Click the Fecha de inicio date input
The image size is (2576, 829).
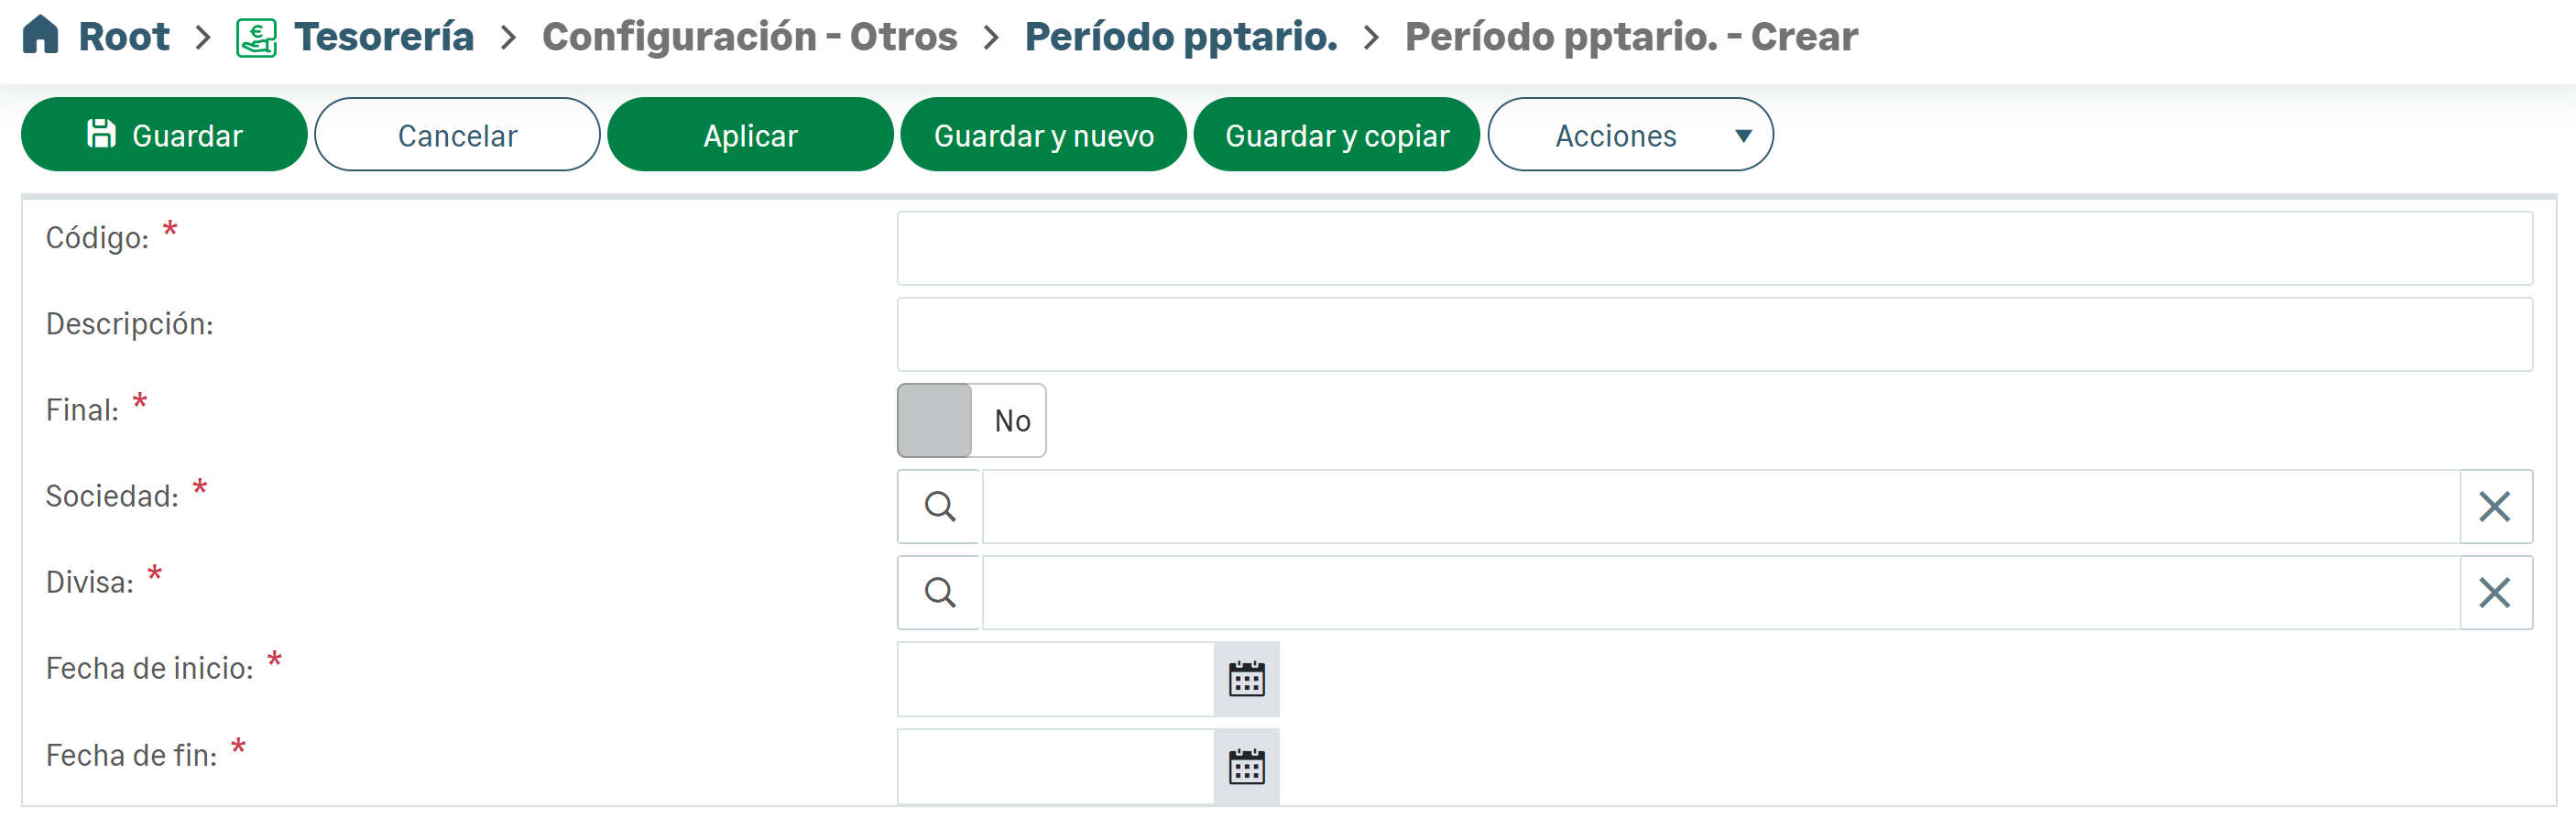pyautogui.click(x=1055, y=679)
